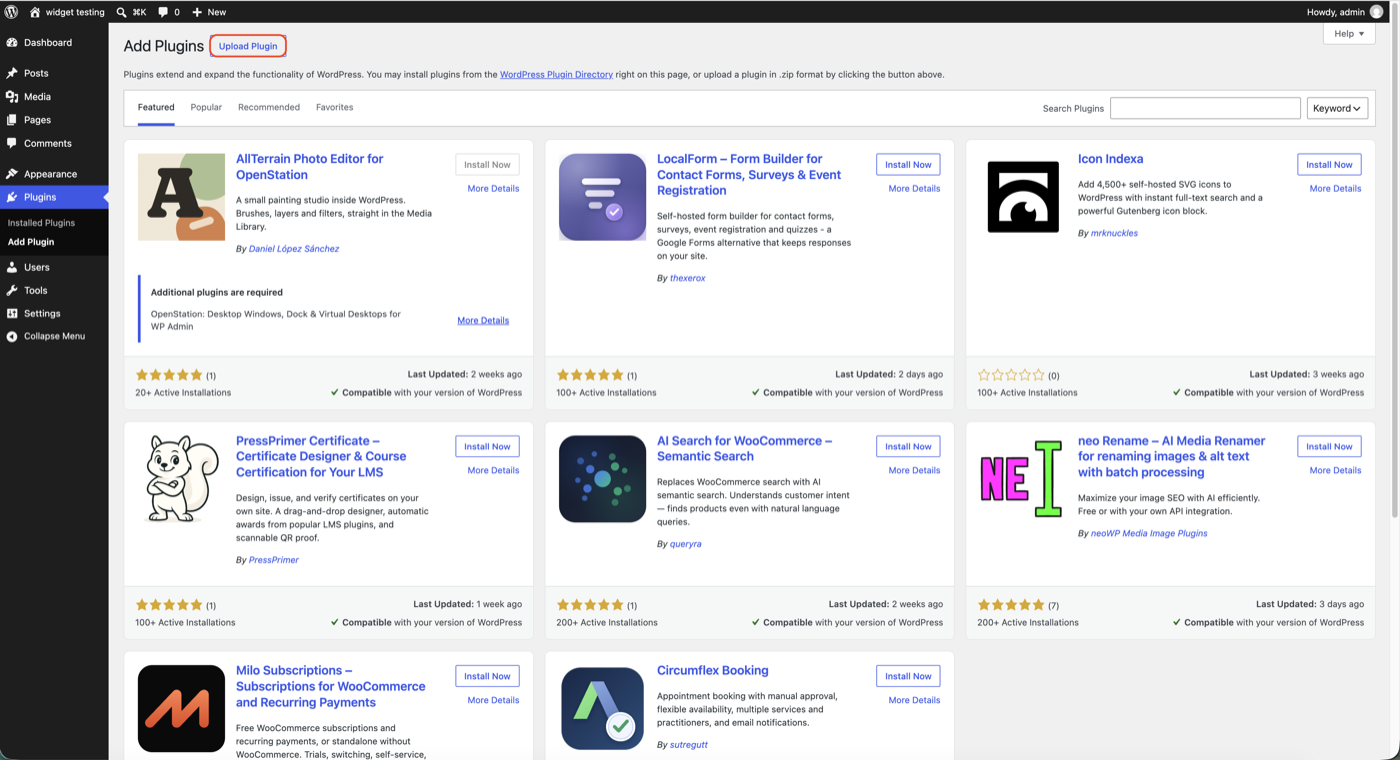
Task: Collapse the admin sidebar menu
Action: pos(54,337)
